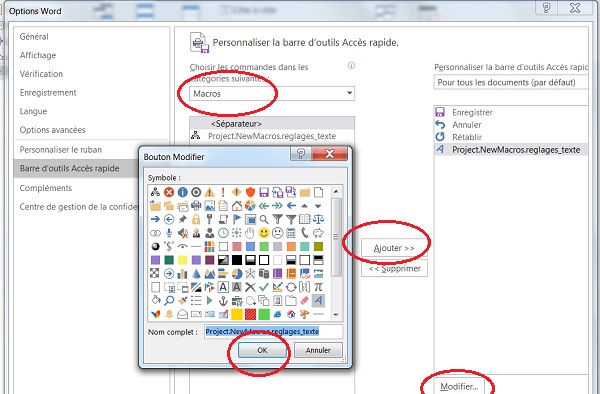600x394 pixels.
Task: Open the Pour tous les documents dropdown
Action: (511, 82)
